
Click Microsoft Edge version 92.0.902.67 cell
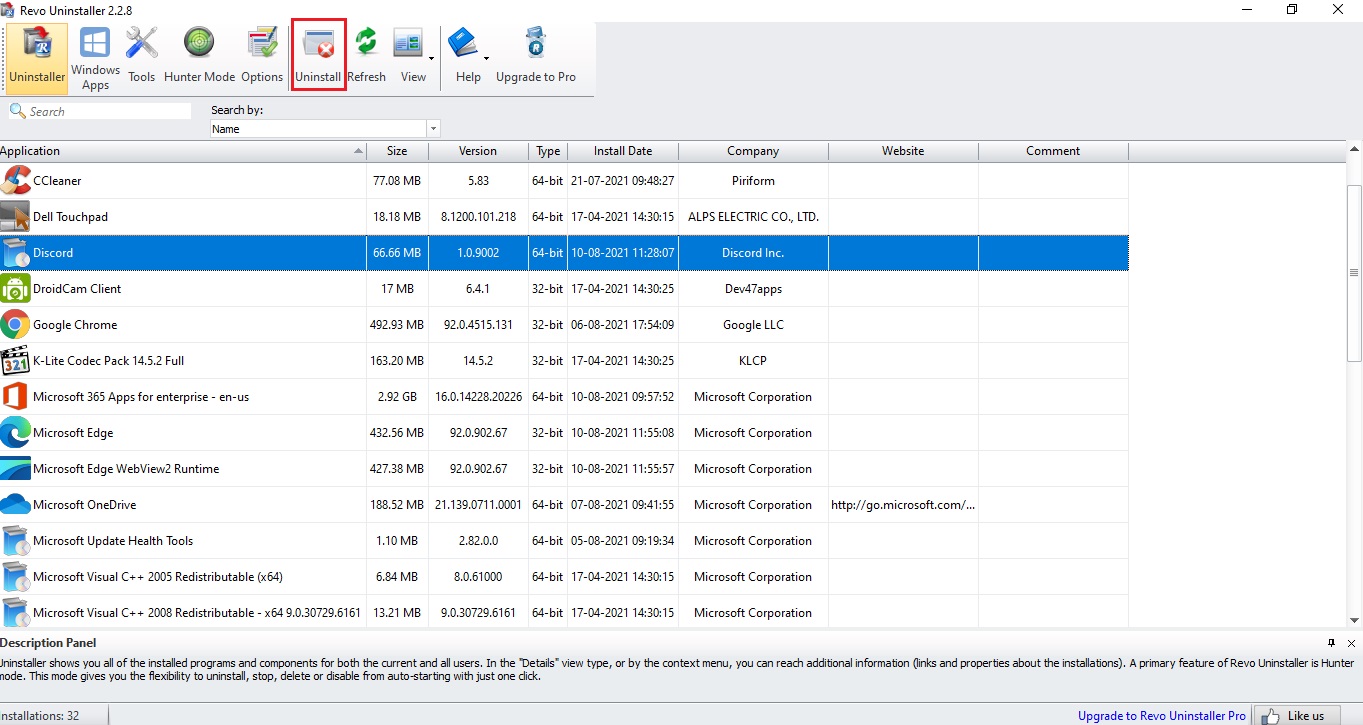tap(478, 433)
